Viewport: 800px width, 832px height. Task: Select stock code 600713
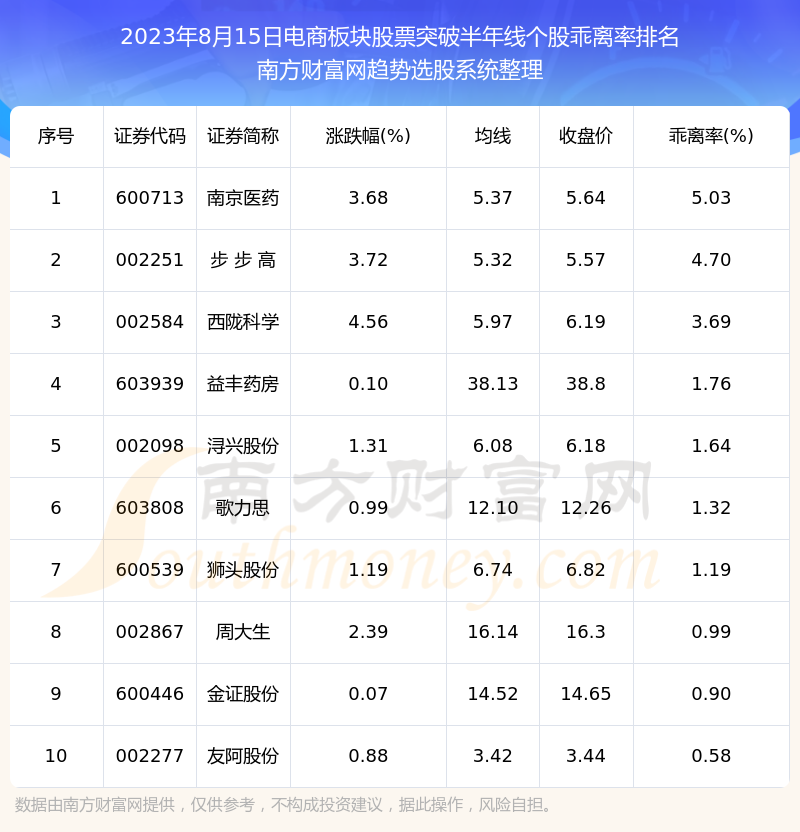(150, 198)
